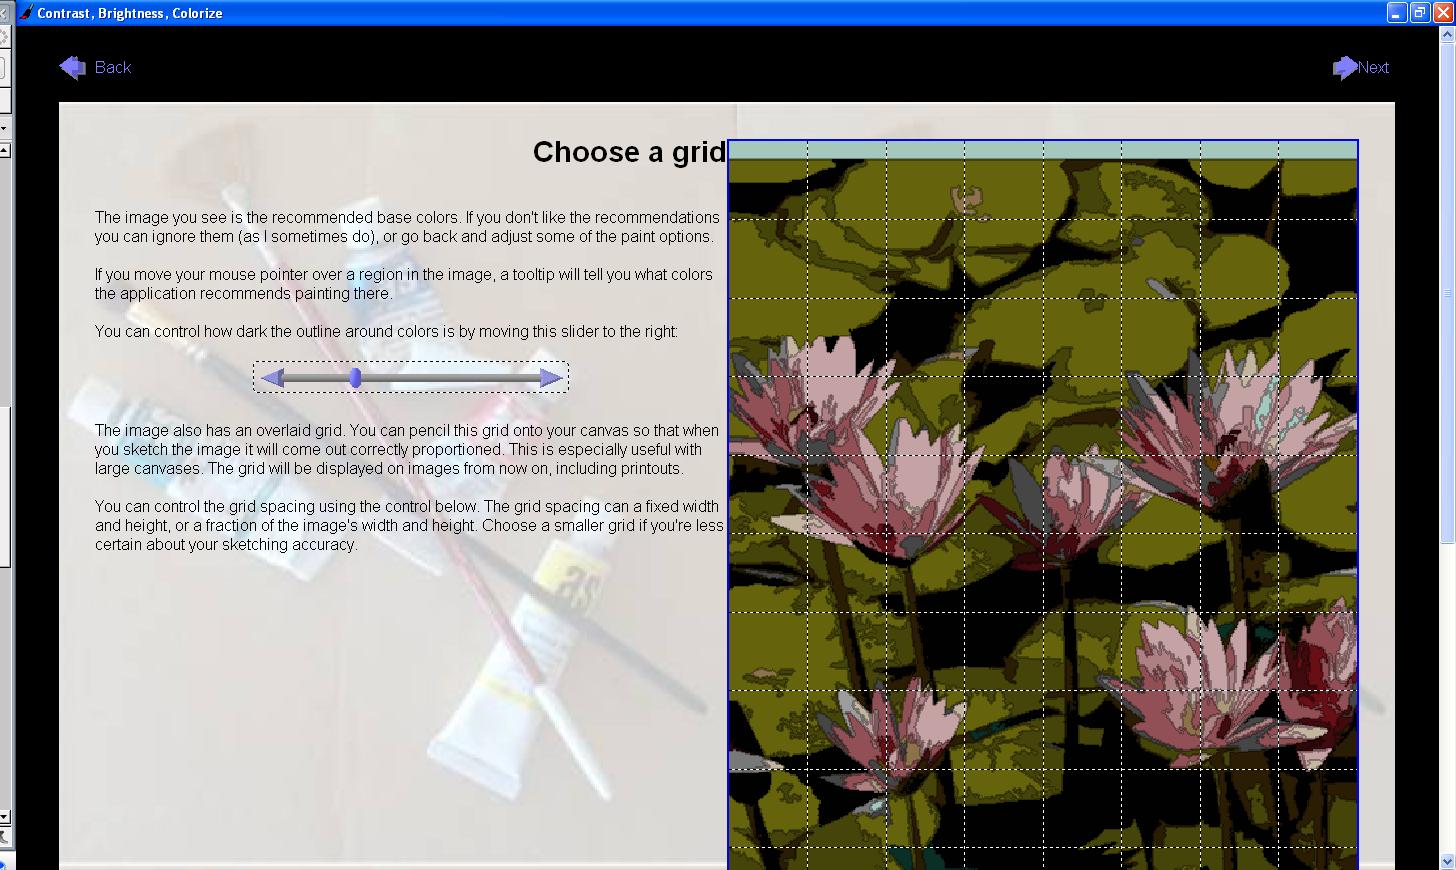
Task: Click the 'Choose a grid' heading
Action: (x=629, y=151)
